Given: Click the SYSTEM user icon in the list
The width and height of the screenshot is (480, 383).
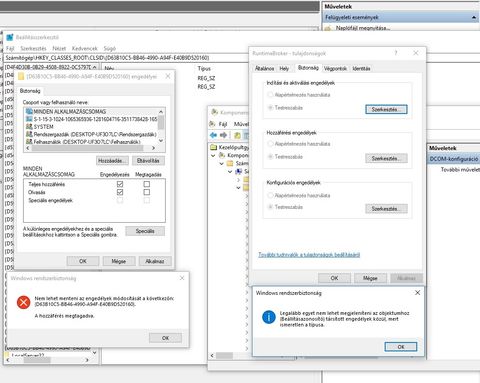Looking at the screenshot, I should coord(29,127).
